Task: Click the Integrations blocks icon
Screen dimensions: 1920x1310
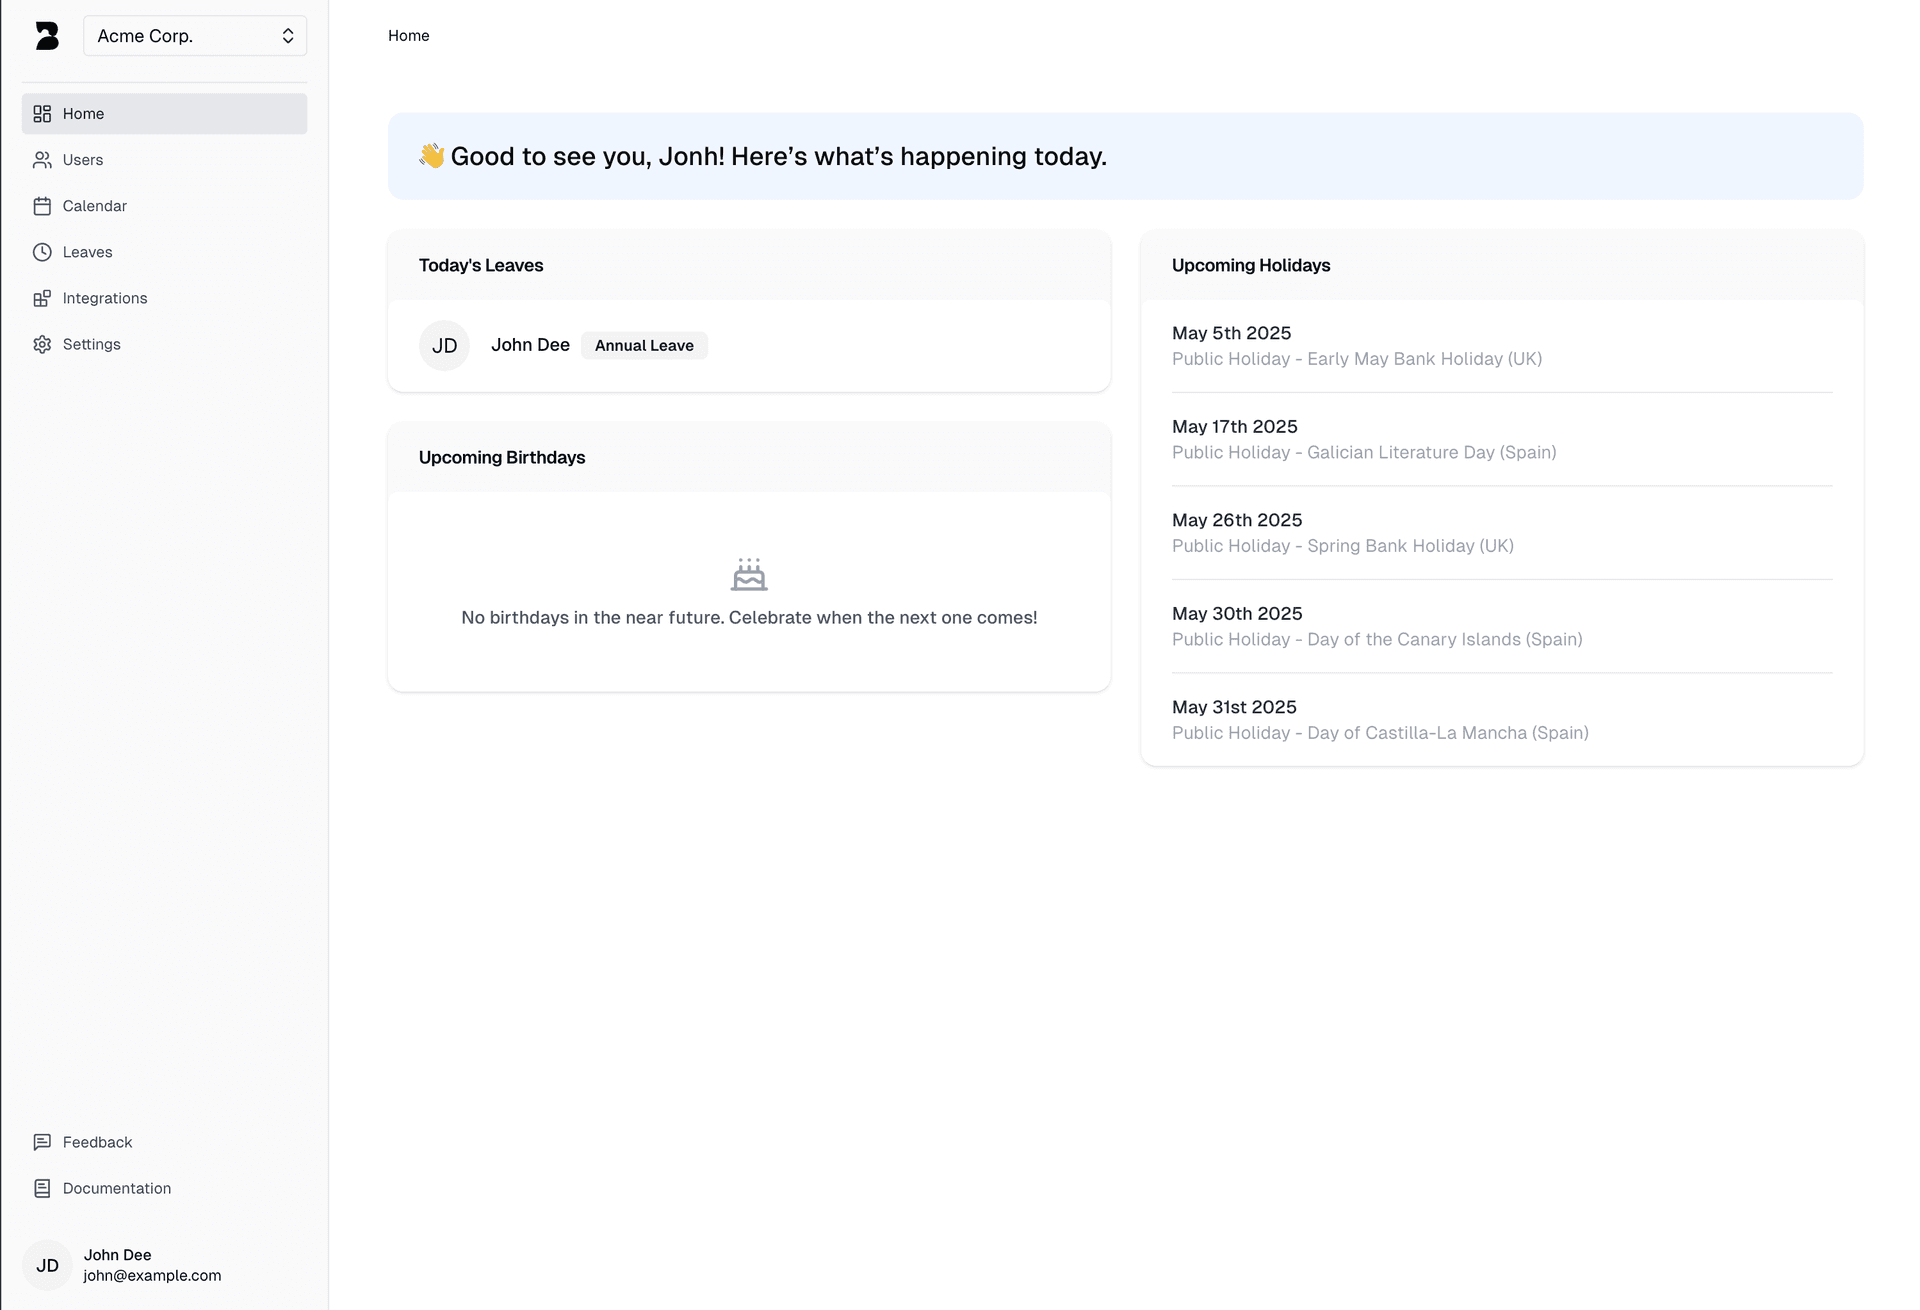Action: click(x=42, y=298)
